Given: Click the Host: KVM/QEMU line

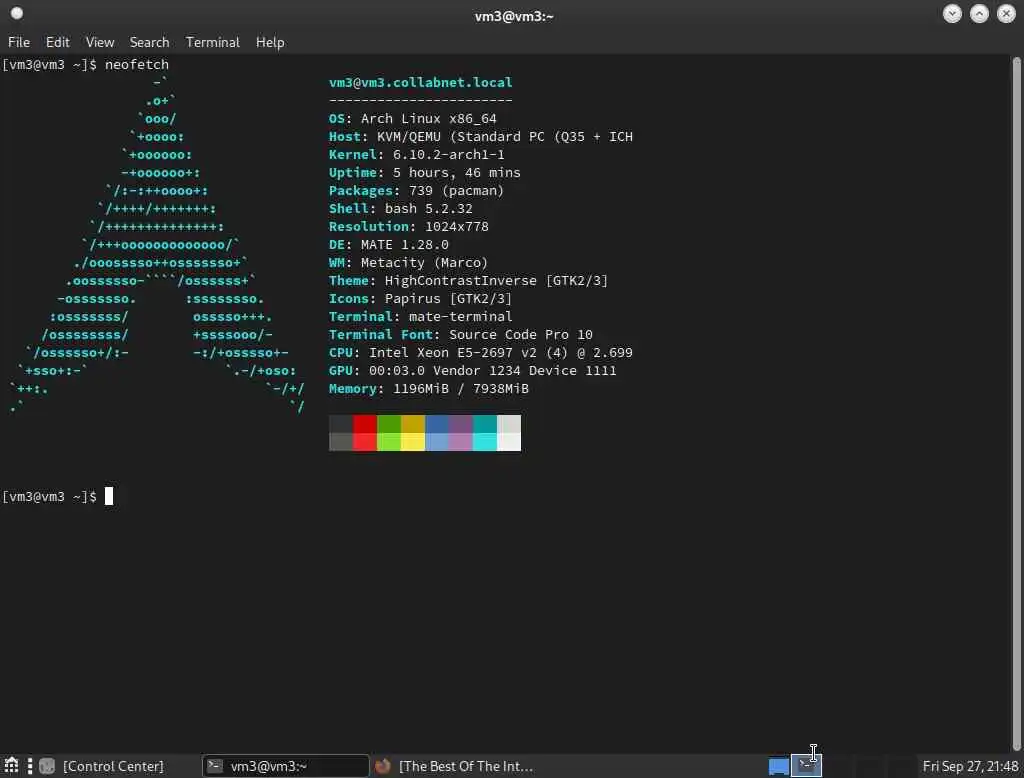Looking at the screenshot, I should 481,137.
